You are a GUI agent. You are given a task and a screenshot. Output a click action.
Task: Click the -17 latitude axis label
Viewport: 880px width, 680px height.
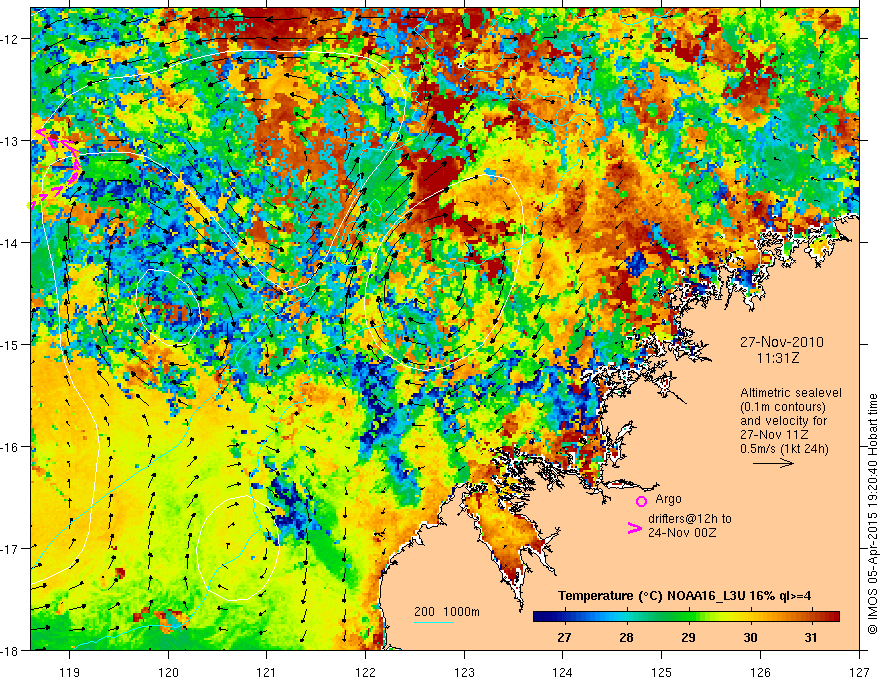(x=10, y=548)
